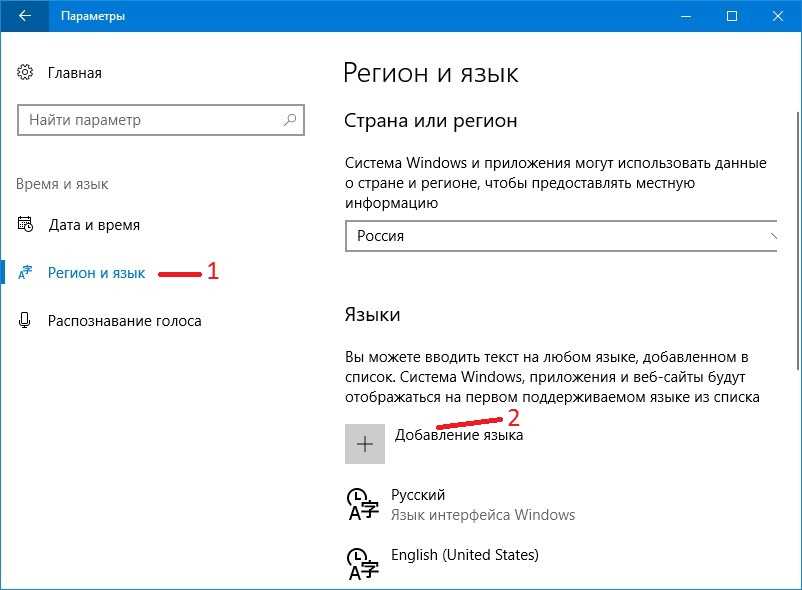Click the plus button to add language
The image size is (802, 590).
tap(365, 444)
